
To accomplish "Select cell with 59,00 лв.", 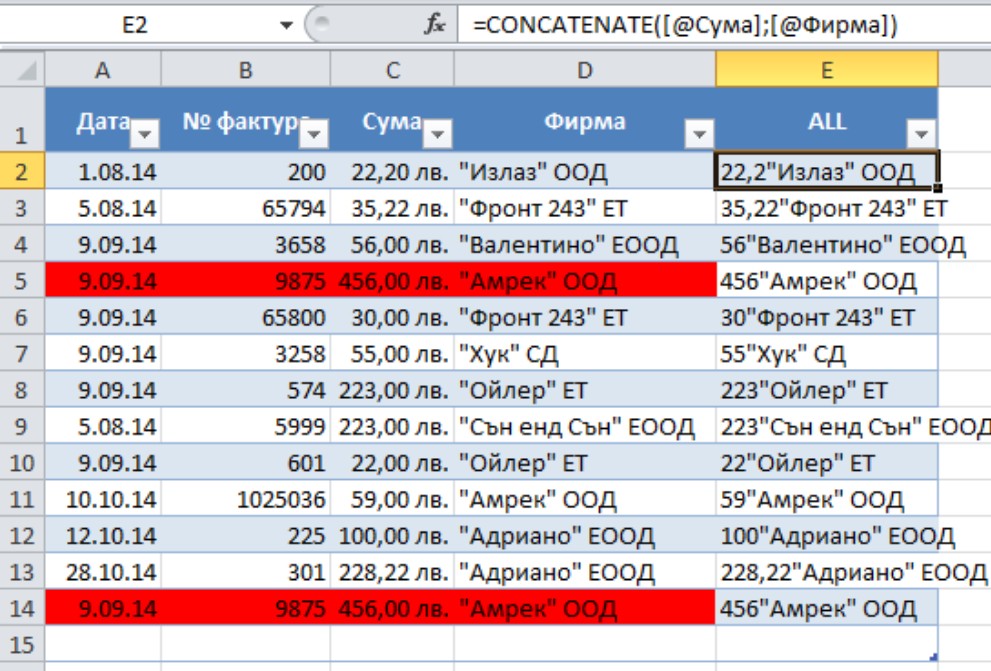I will click(x=392, y=499).
